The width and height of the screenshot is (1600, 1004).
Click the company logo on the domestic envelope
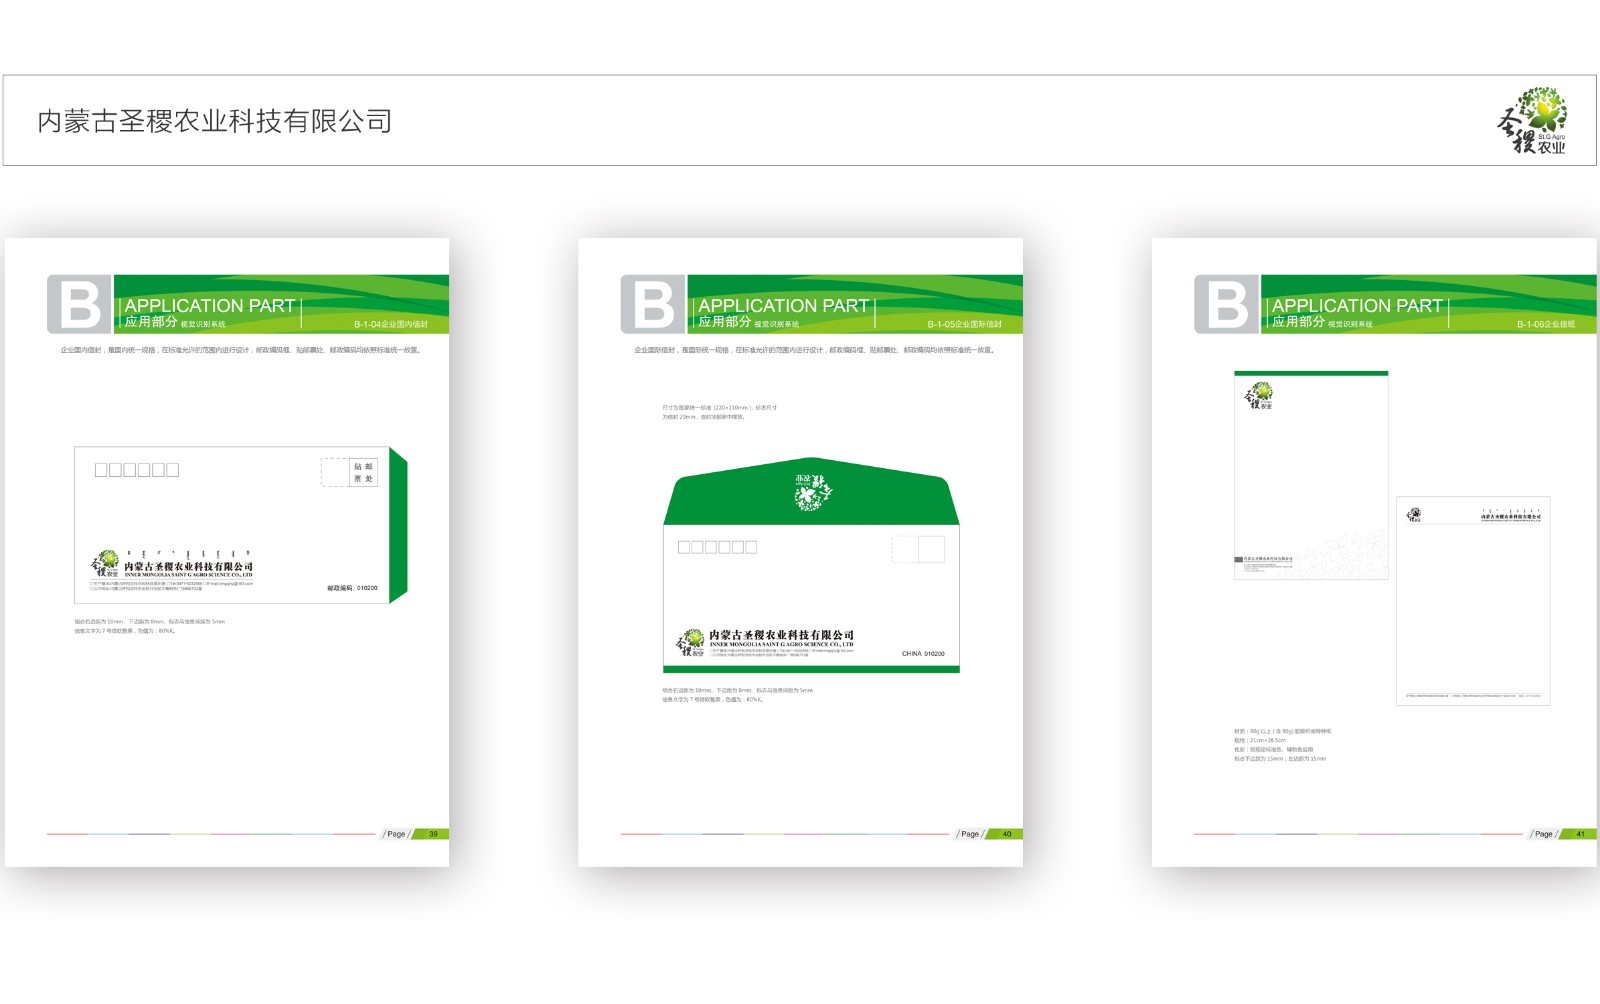[105, 564]
